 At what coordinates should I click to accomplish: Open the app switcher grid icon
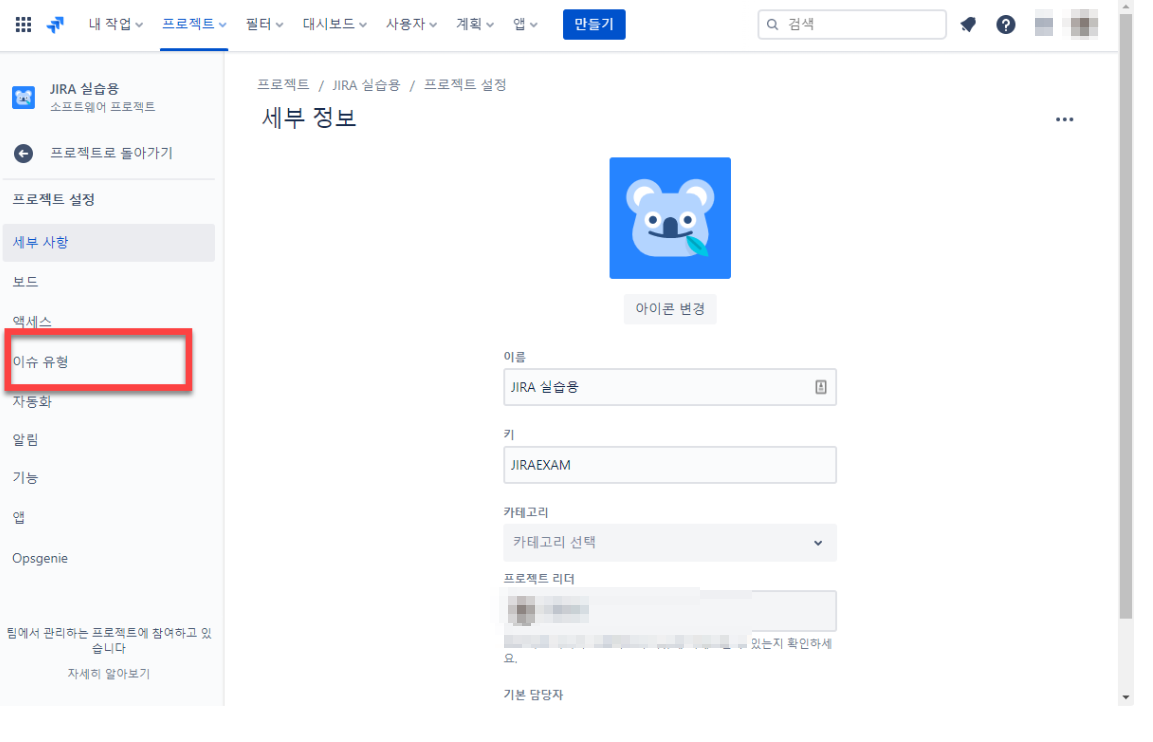(24, 24)
